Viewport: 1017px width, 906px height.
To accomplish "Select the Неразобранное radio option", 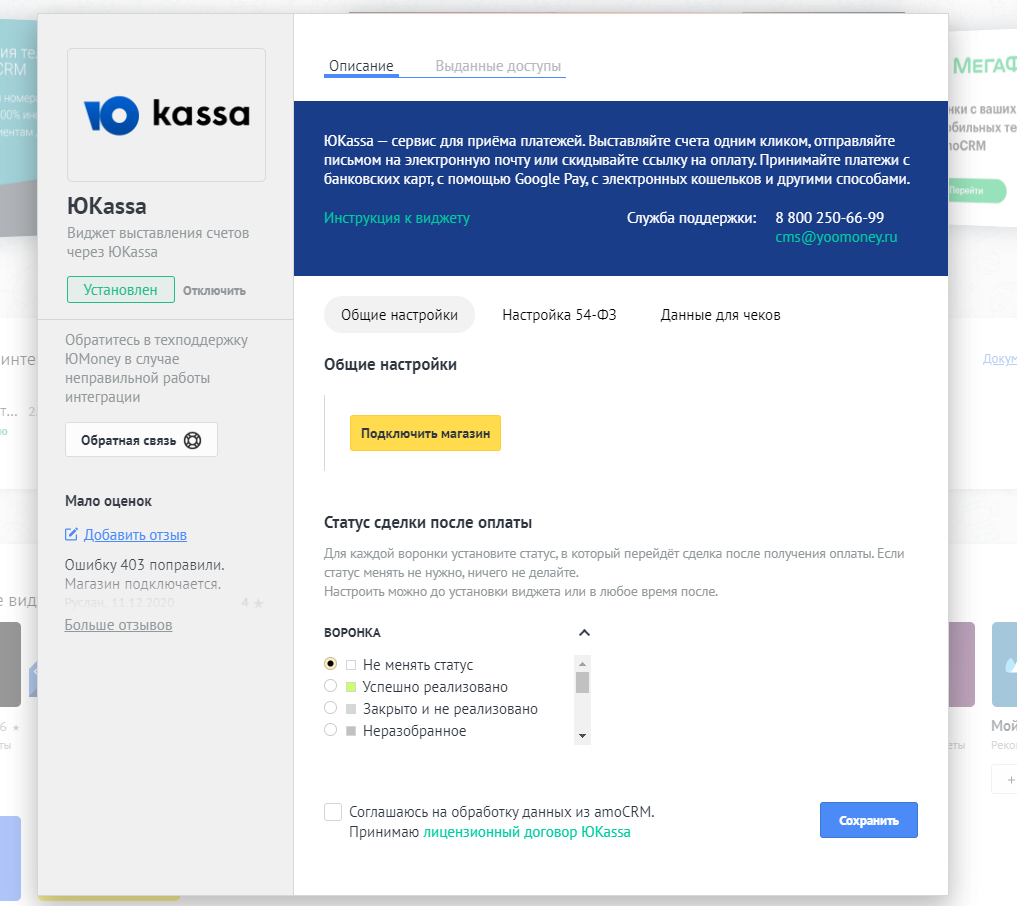I will click(331, 730).
